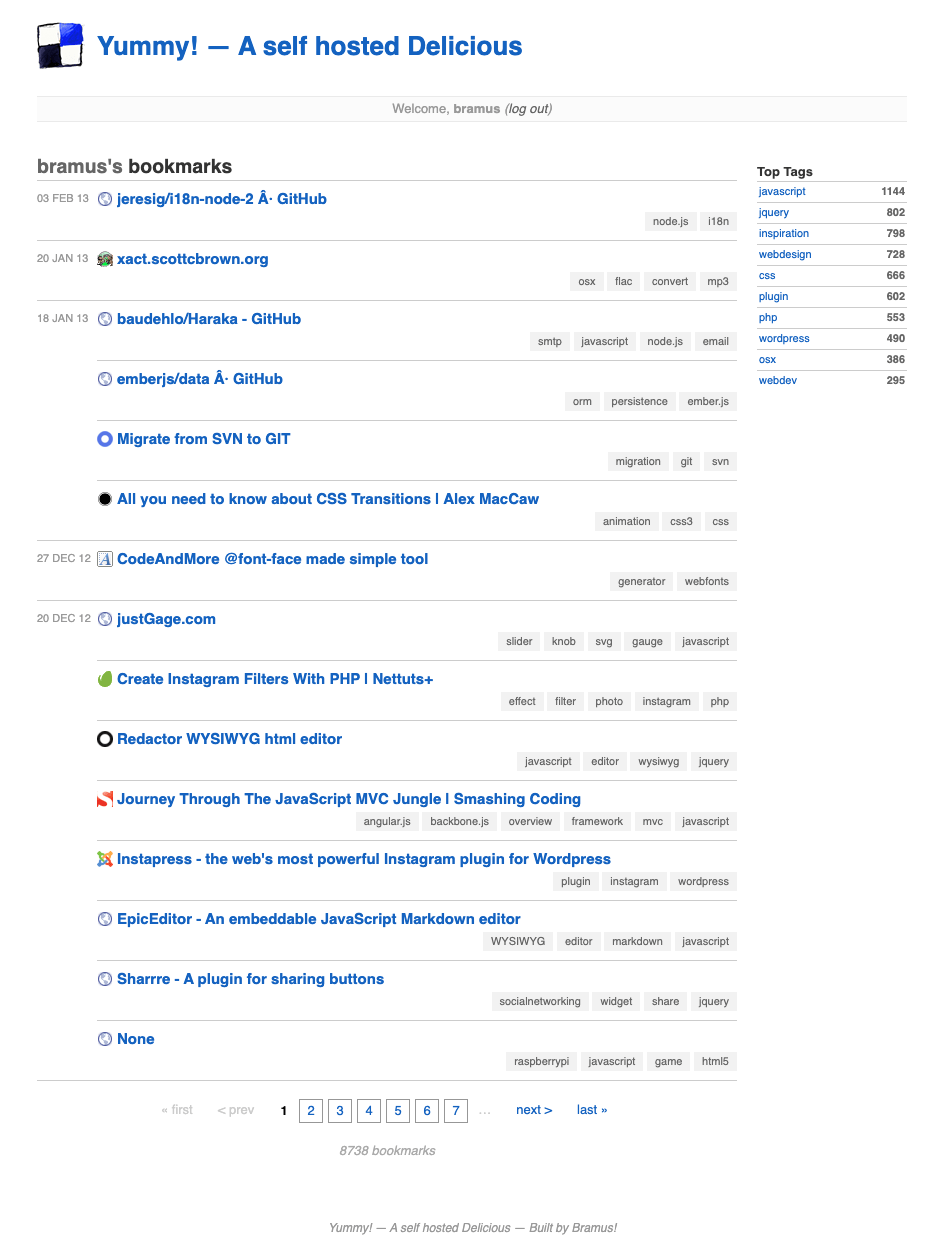This screenshot has width=927, height=1253.
Task: Select wordpress from the Top Tags list
Action: click(x=784, y=338)
